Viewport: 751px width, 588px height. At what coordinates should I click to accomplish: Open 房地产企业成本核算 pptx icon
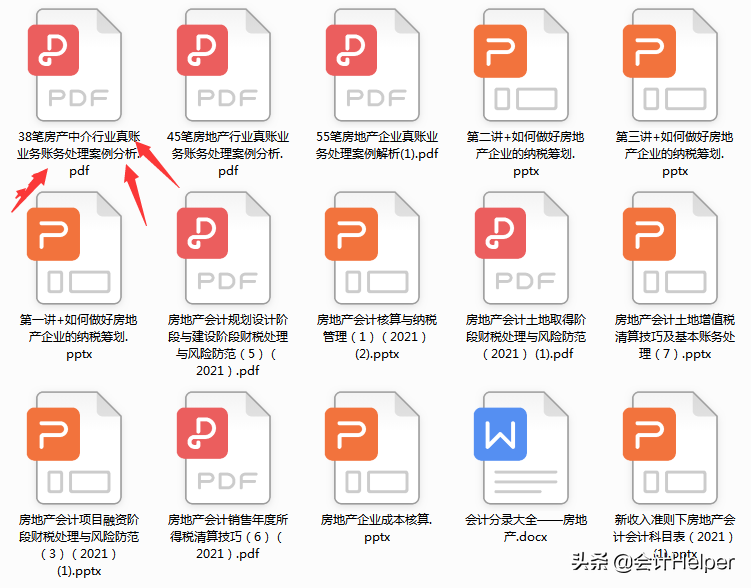tap(373, 448)
